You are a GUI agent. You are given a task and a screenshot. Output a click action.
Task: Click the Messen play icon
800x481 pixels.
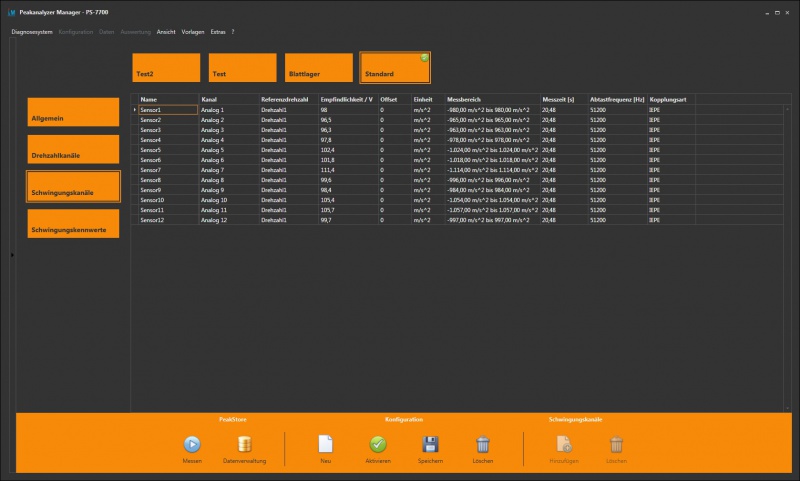click(x=192, y=444)
